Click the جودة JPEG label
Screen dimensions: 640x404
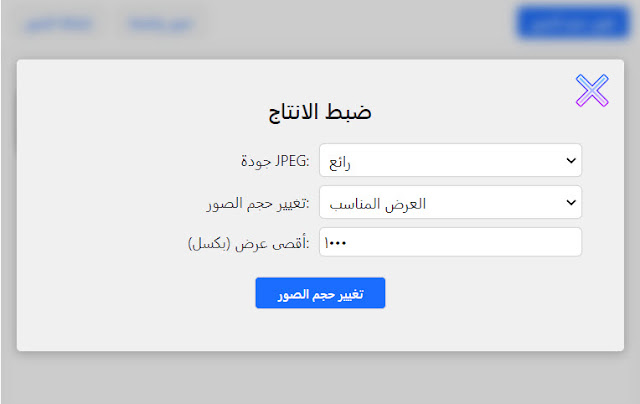(x=275, y=161)
